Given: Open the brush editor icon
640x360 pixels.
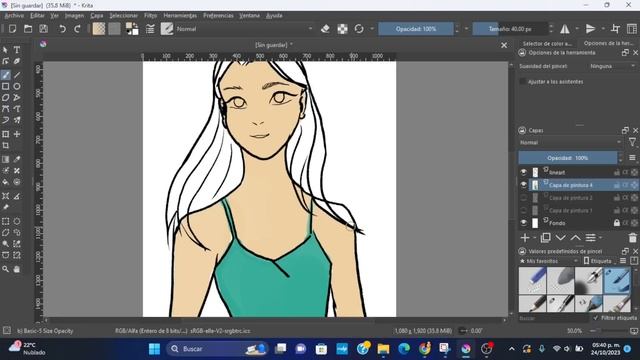Looking at the screenshot, I should (x=150, y=29).
